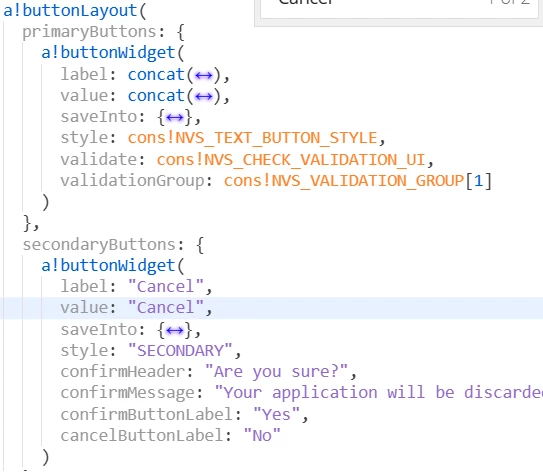Click "SECONDARY" style string
Viewport: 543px width, 472px height.
180,351
